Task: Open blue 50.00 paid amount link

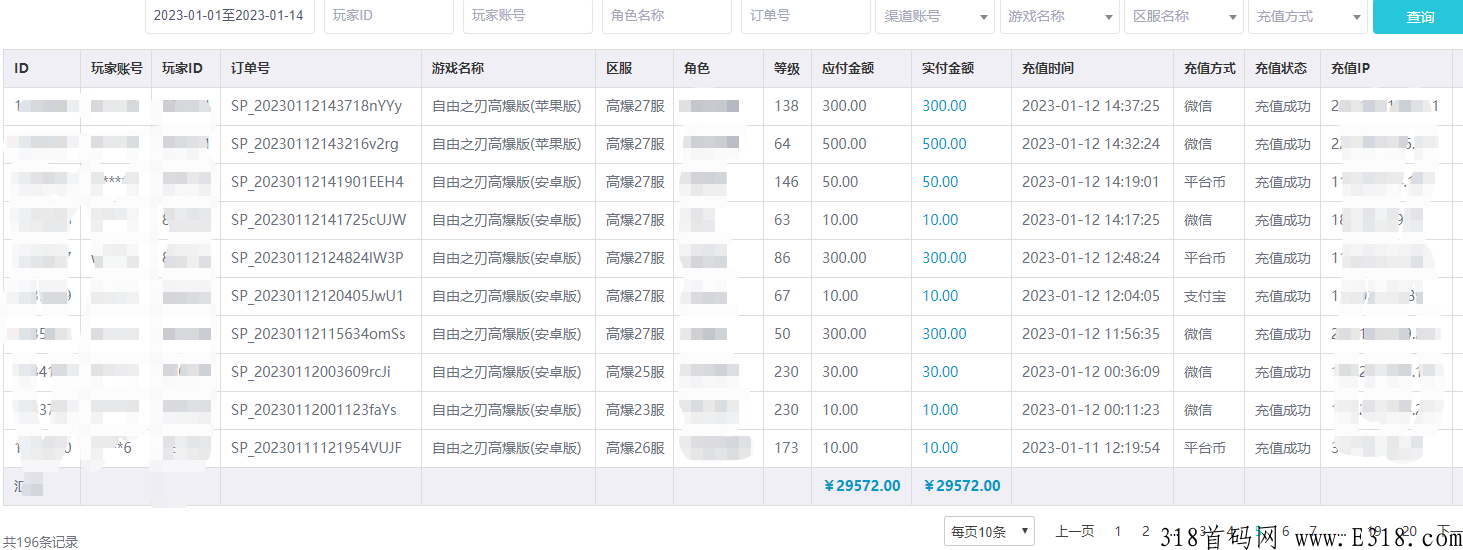Action: pyautogui.click(x=940, y=182)
